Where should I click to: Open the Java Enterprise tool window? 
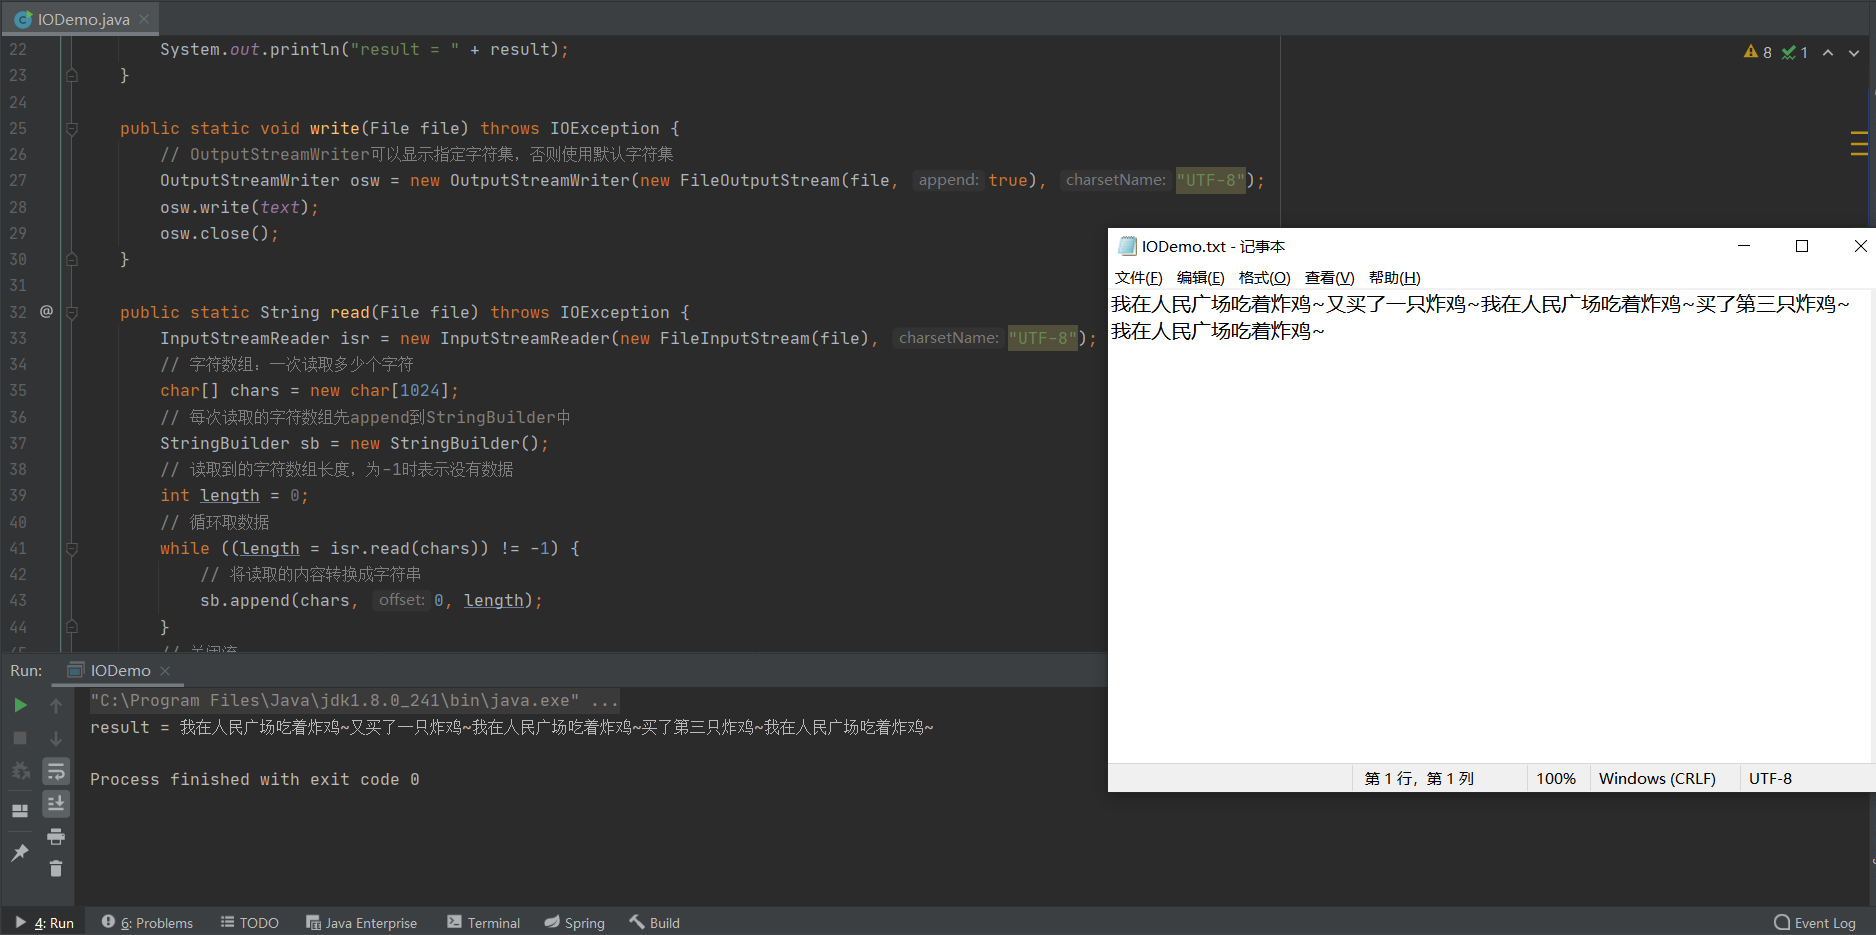point(362,923)
